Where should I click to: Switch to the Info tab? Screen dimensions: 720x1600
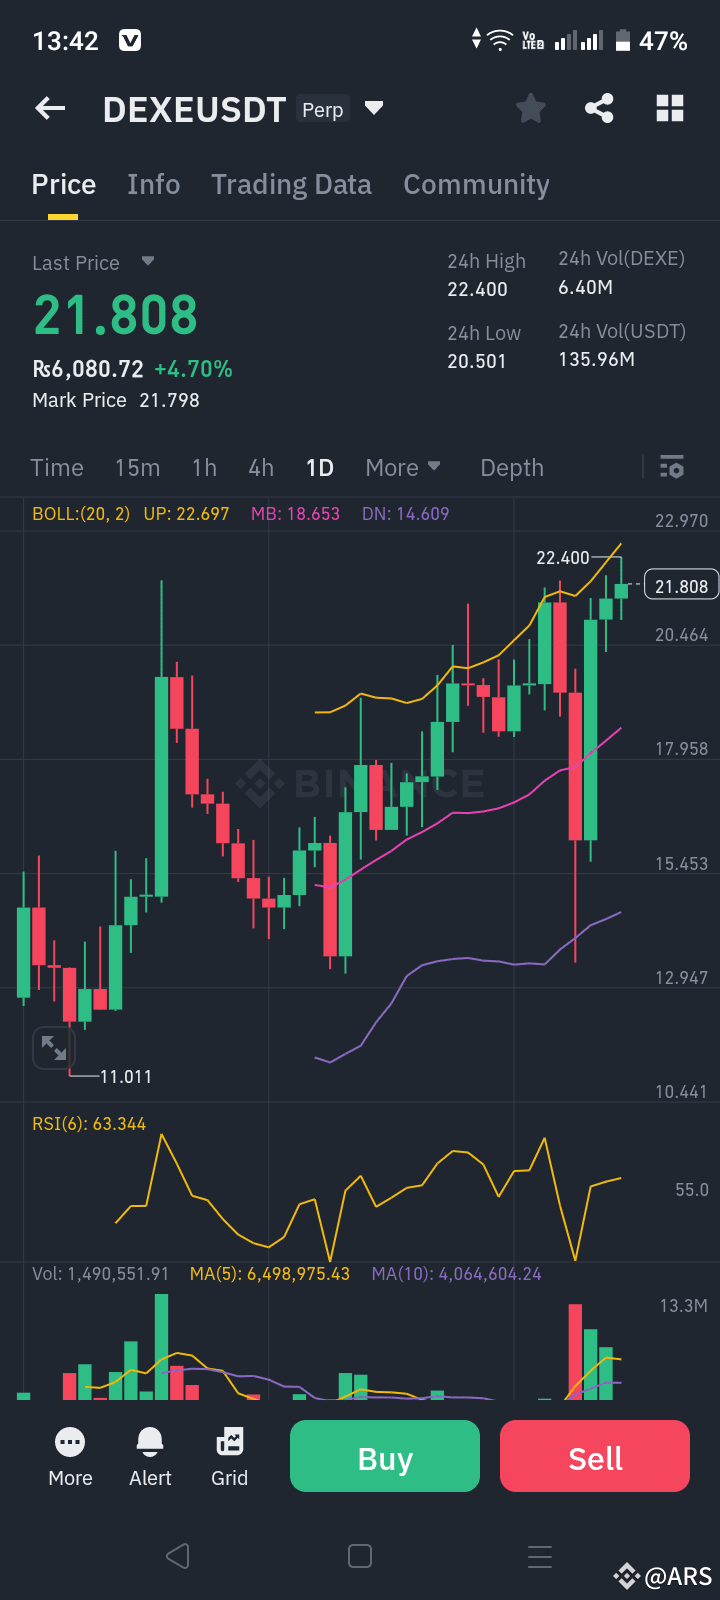click(x=154, y=184)
